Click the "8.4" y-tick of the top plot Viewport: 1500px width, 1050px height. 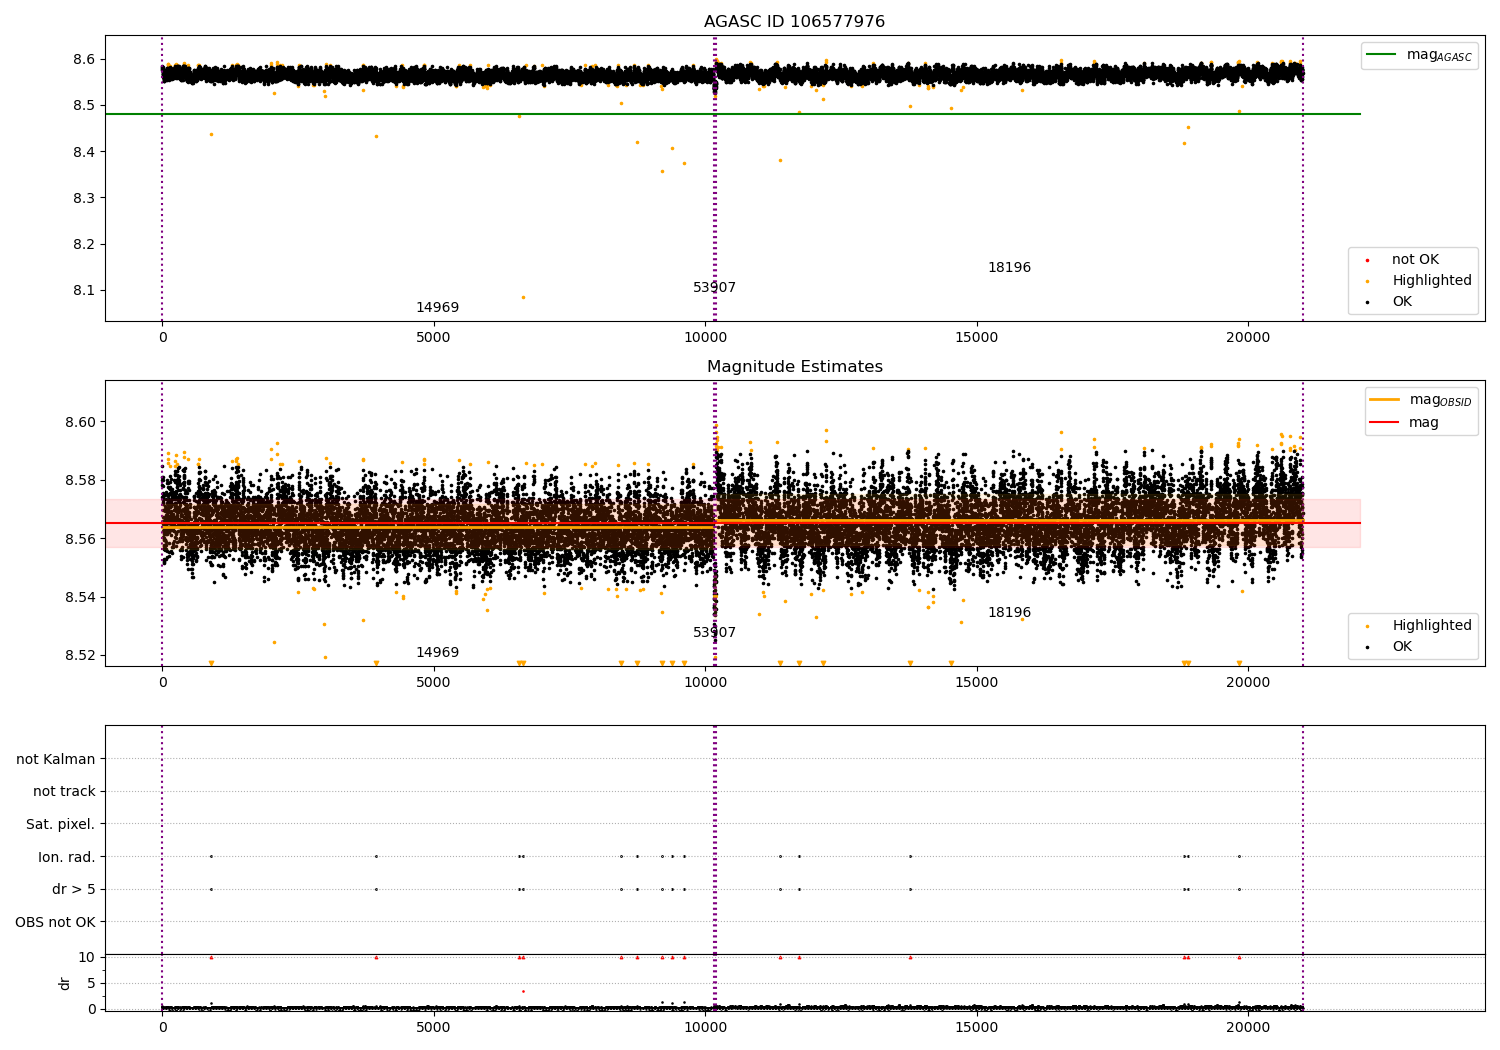pyautogui.click(x=84, y=152)
